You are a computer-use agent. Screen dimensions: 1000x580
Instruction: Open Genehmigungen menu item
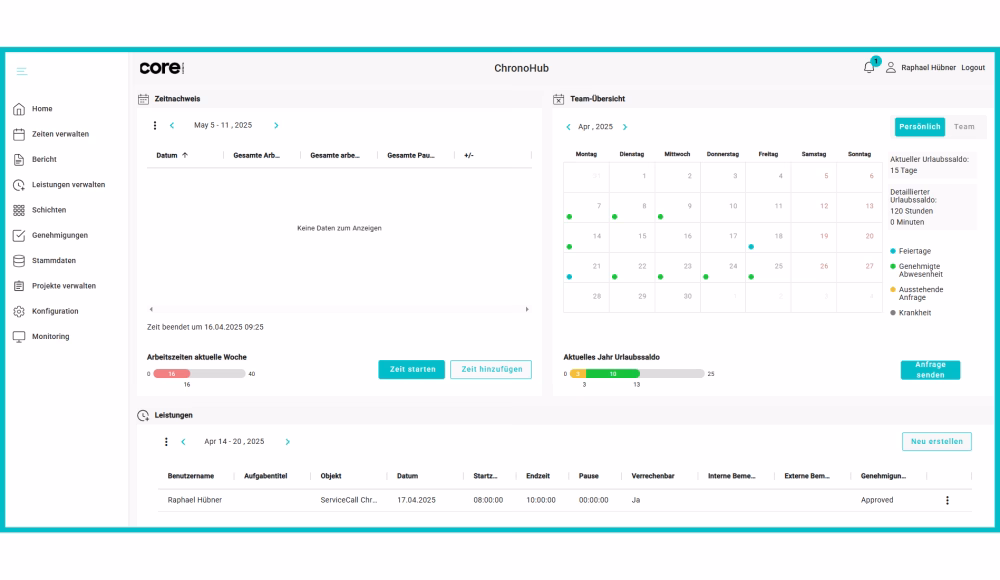point(60,235)
